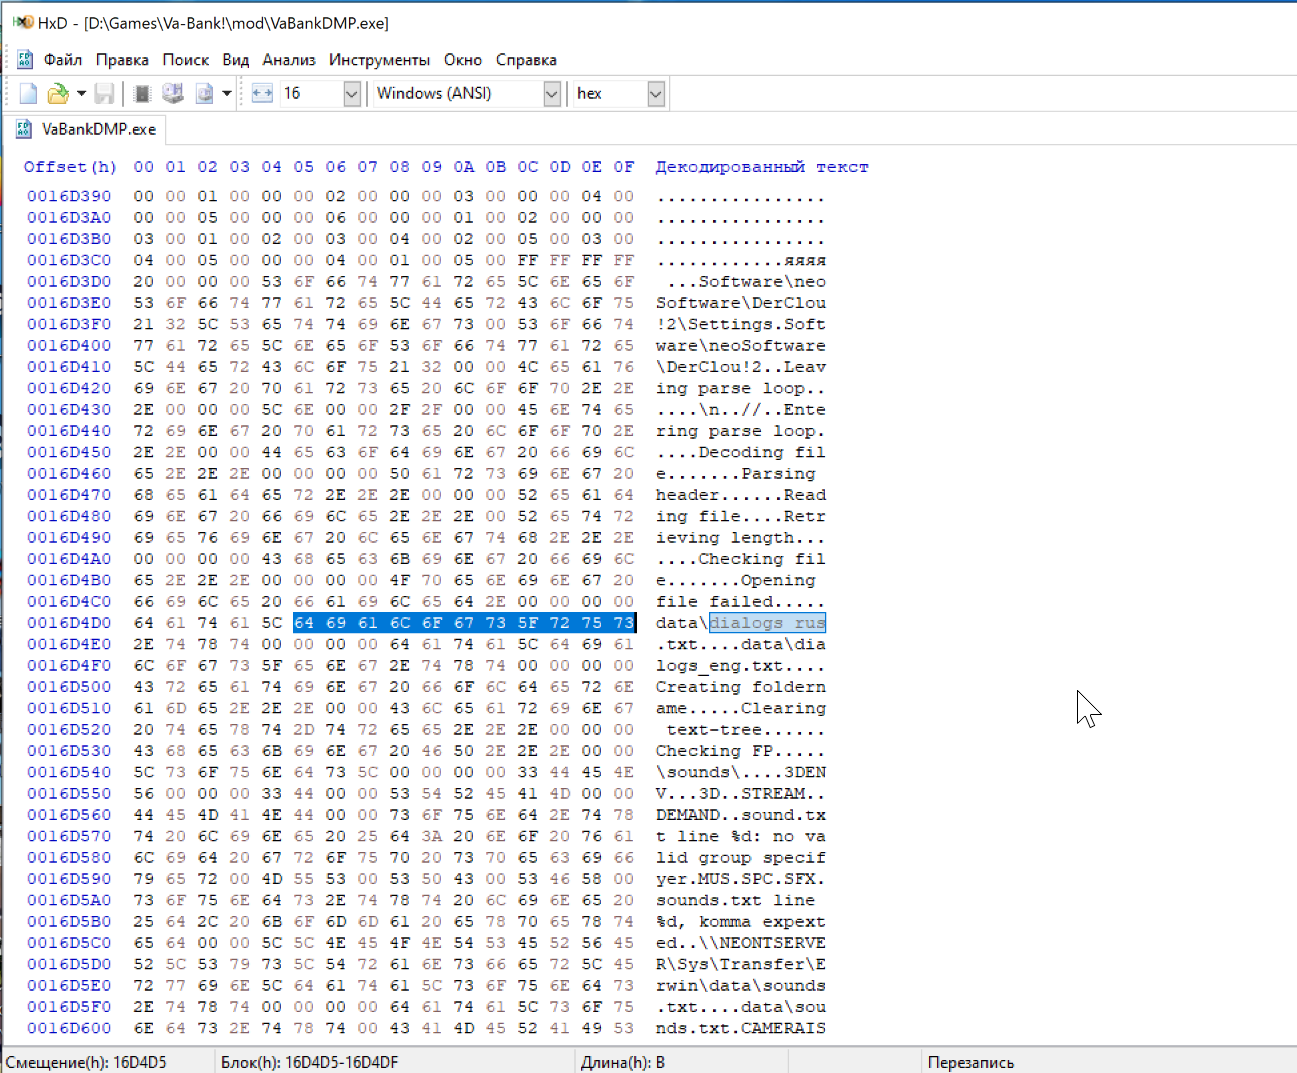This screenshot has height=1073, width=1297.
Task: Click offset 0016D600 in the offset column
Action: [69, 1027]
